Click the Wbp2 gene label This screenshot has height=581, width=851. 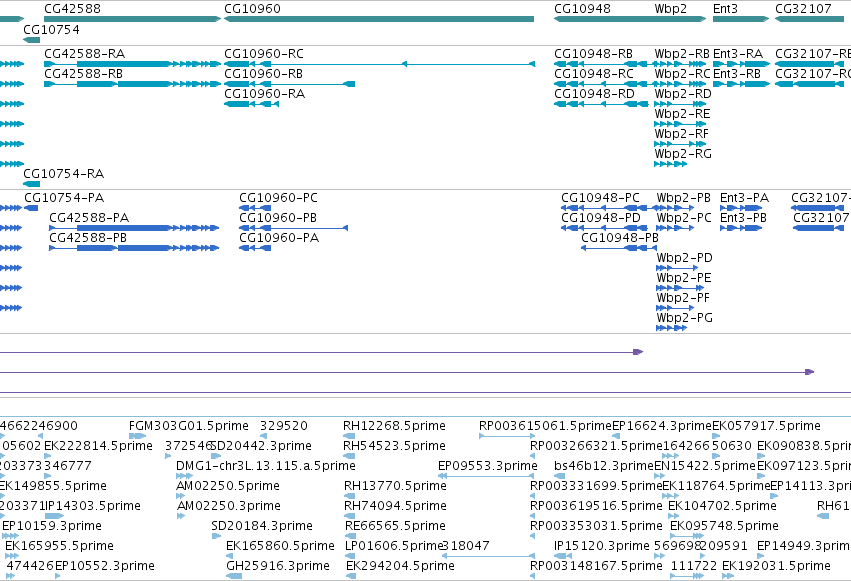[x=670, y=9]
